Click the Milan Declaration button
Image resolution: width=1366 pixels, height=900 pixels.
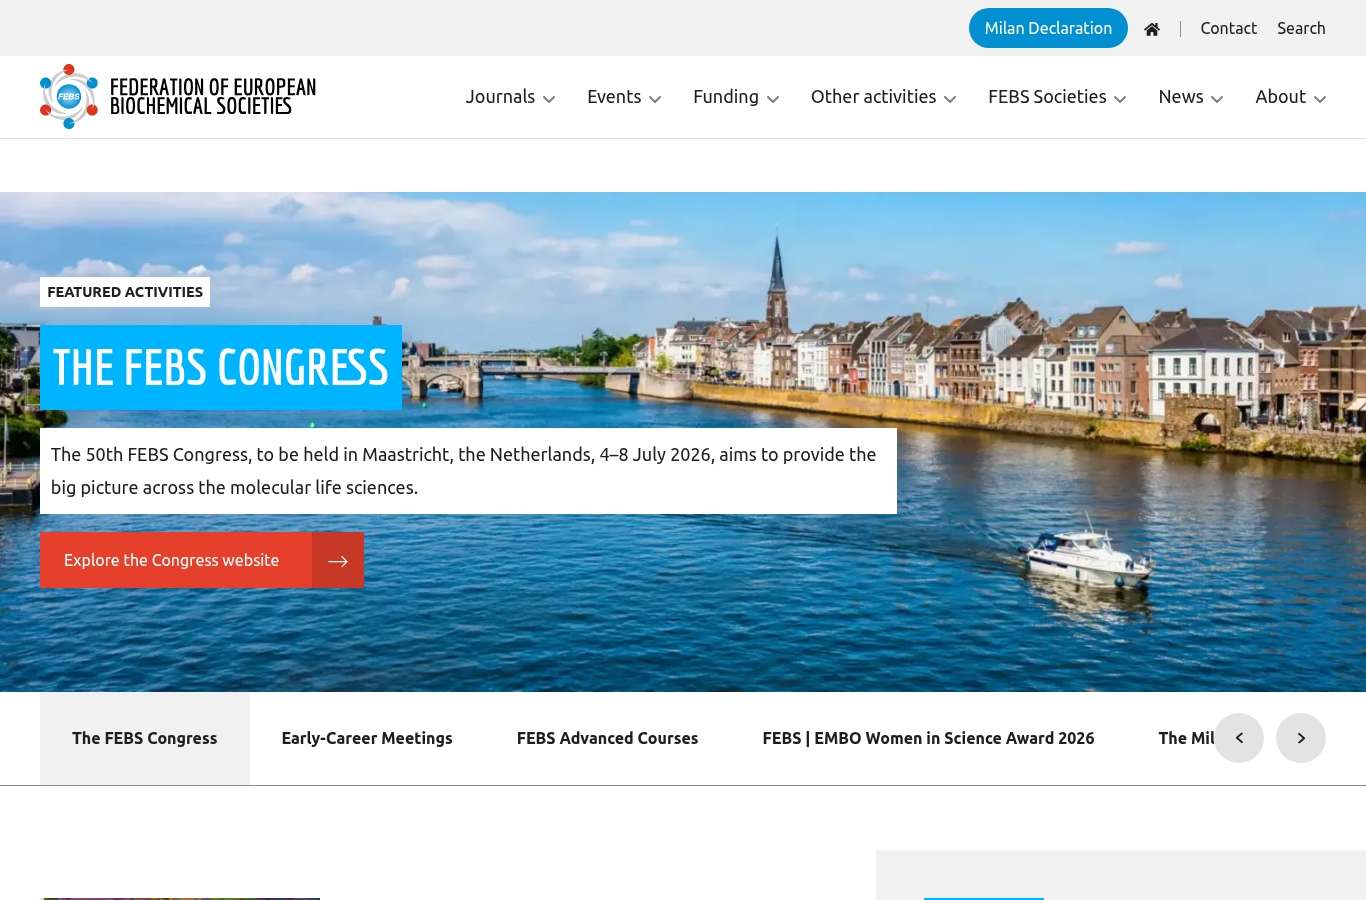point(1048,28)
